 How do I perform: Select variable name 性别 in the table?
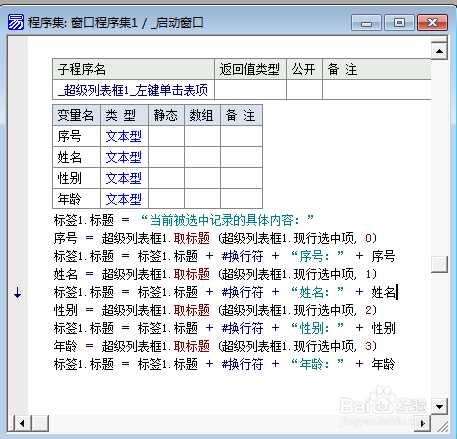click(69, 178)
